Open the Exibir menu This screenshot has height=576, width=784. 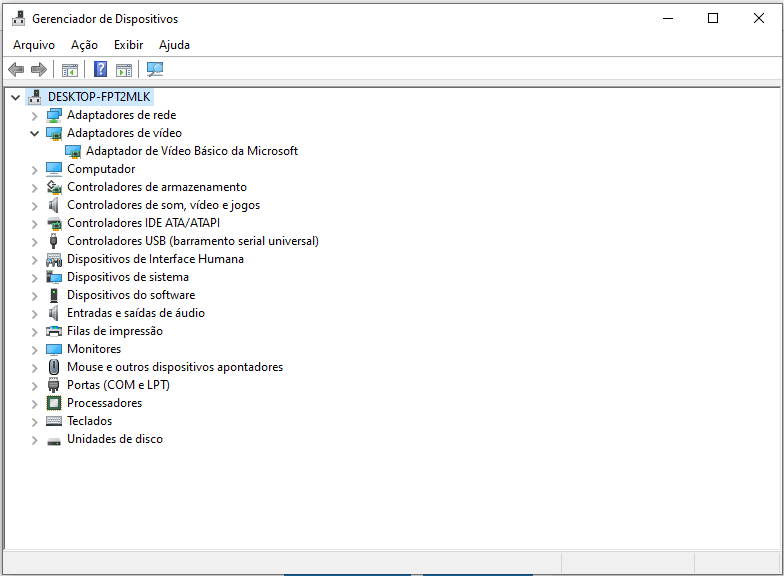point(128,45)
